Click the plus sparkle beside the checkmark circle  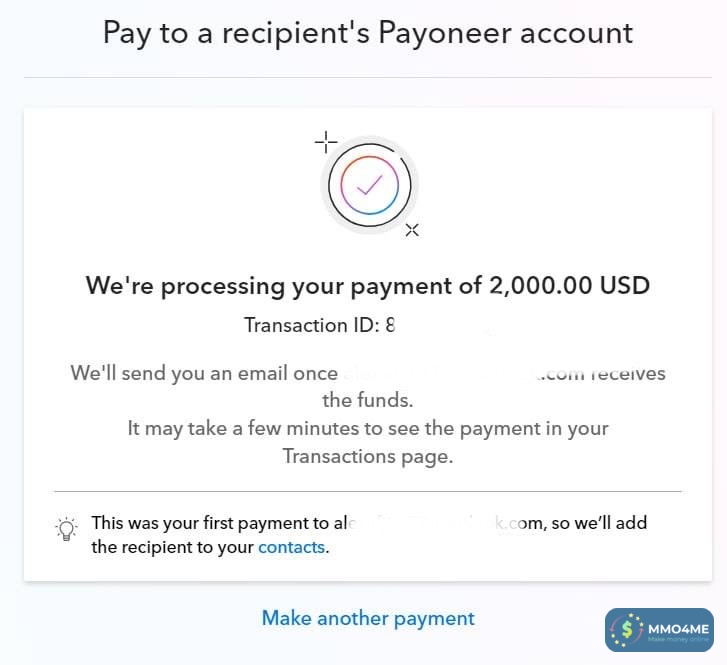pos(325,141)
